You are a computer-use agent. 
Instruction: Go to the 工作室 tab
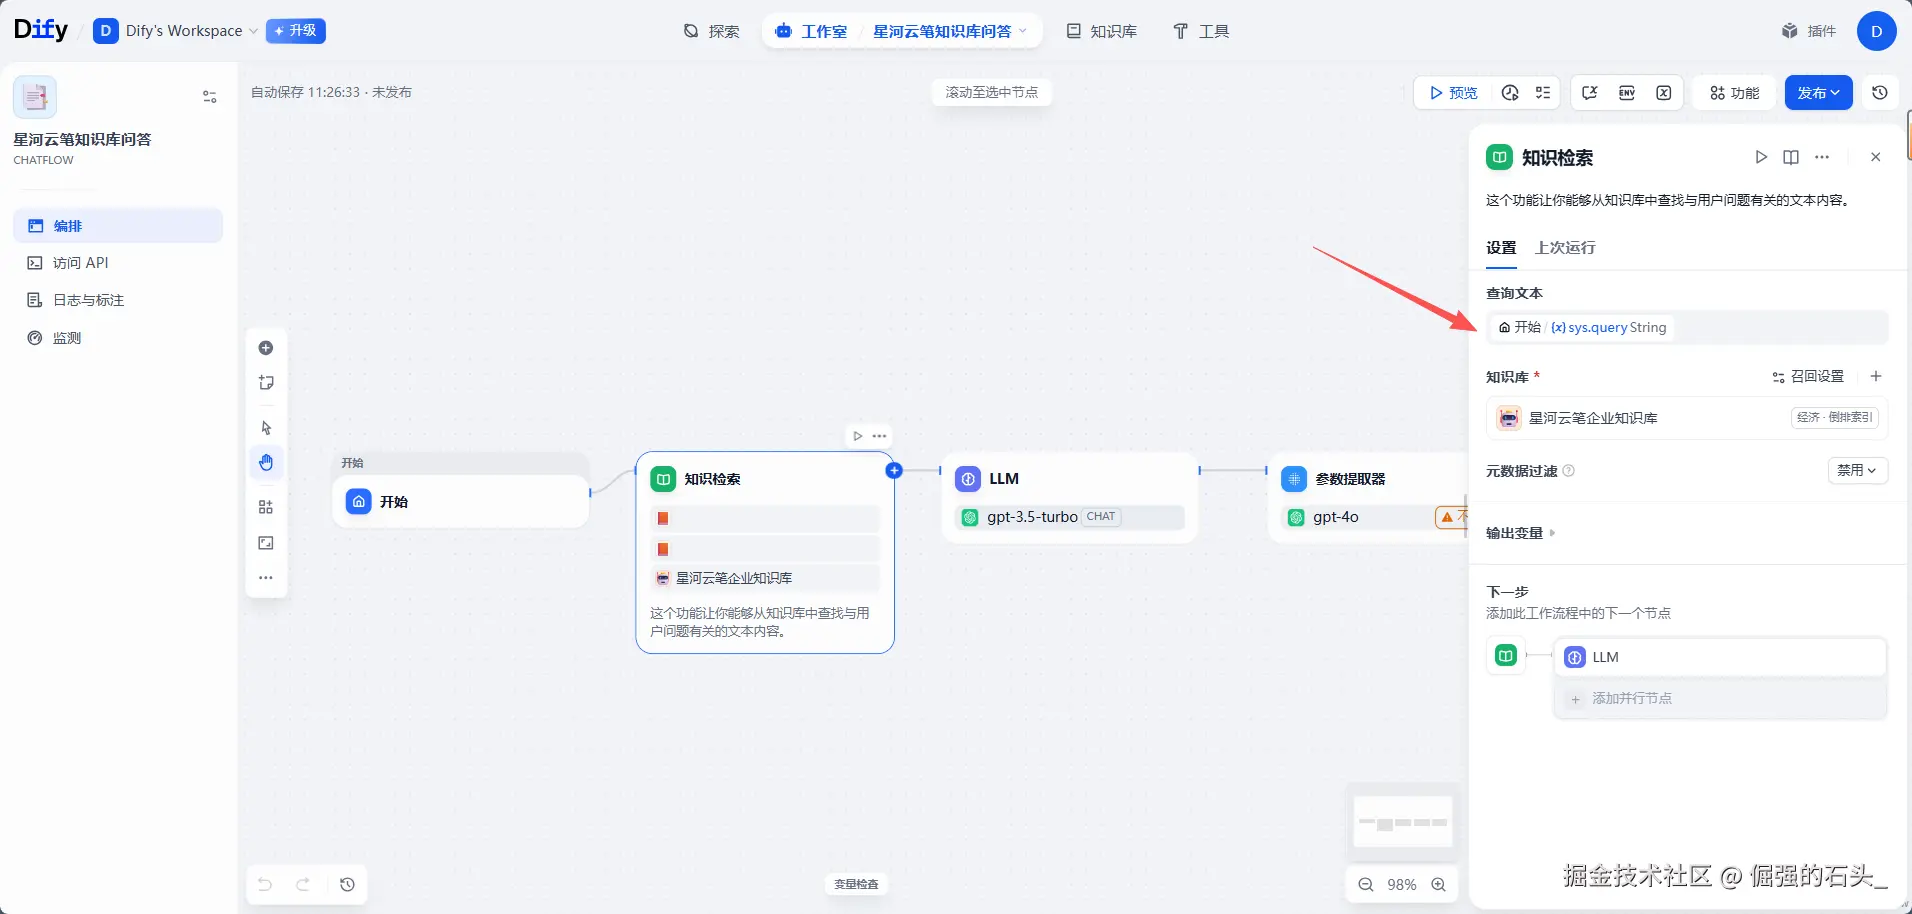click(x=811, y=31)
